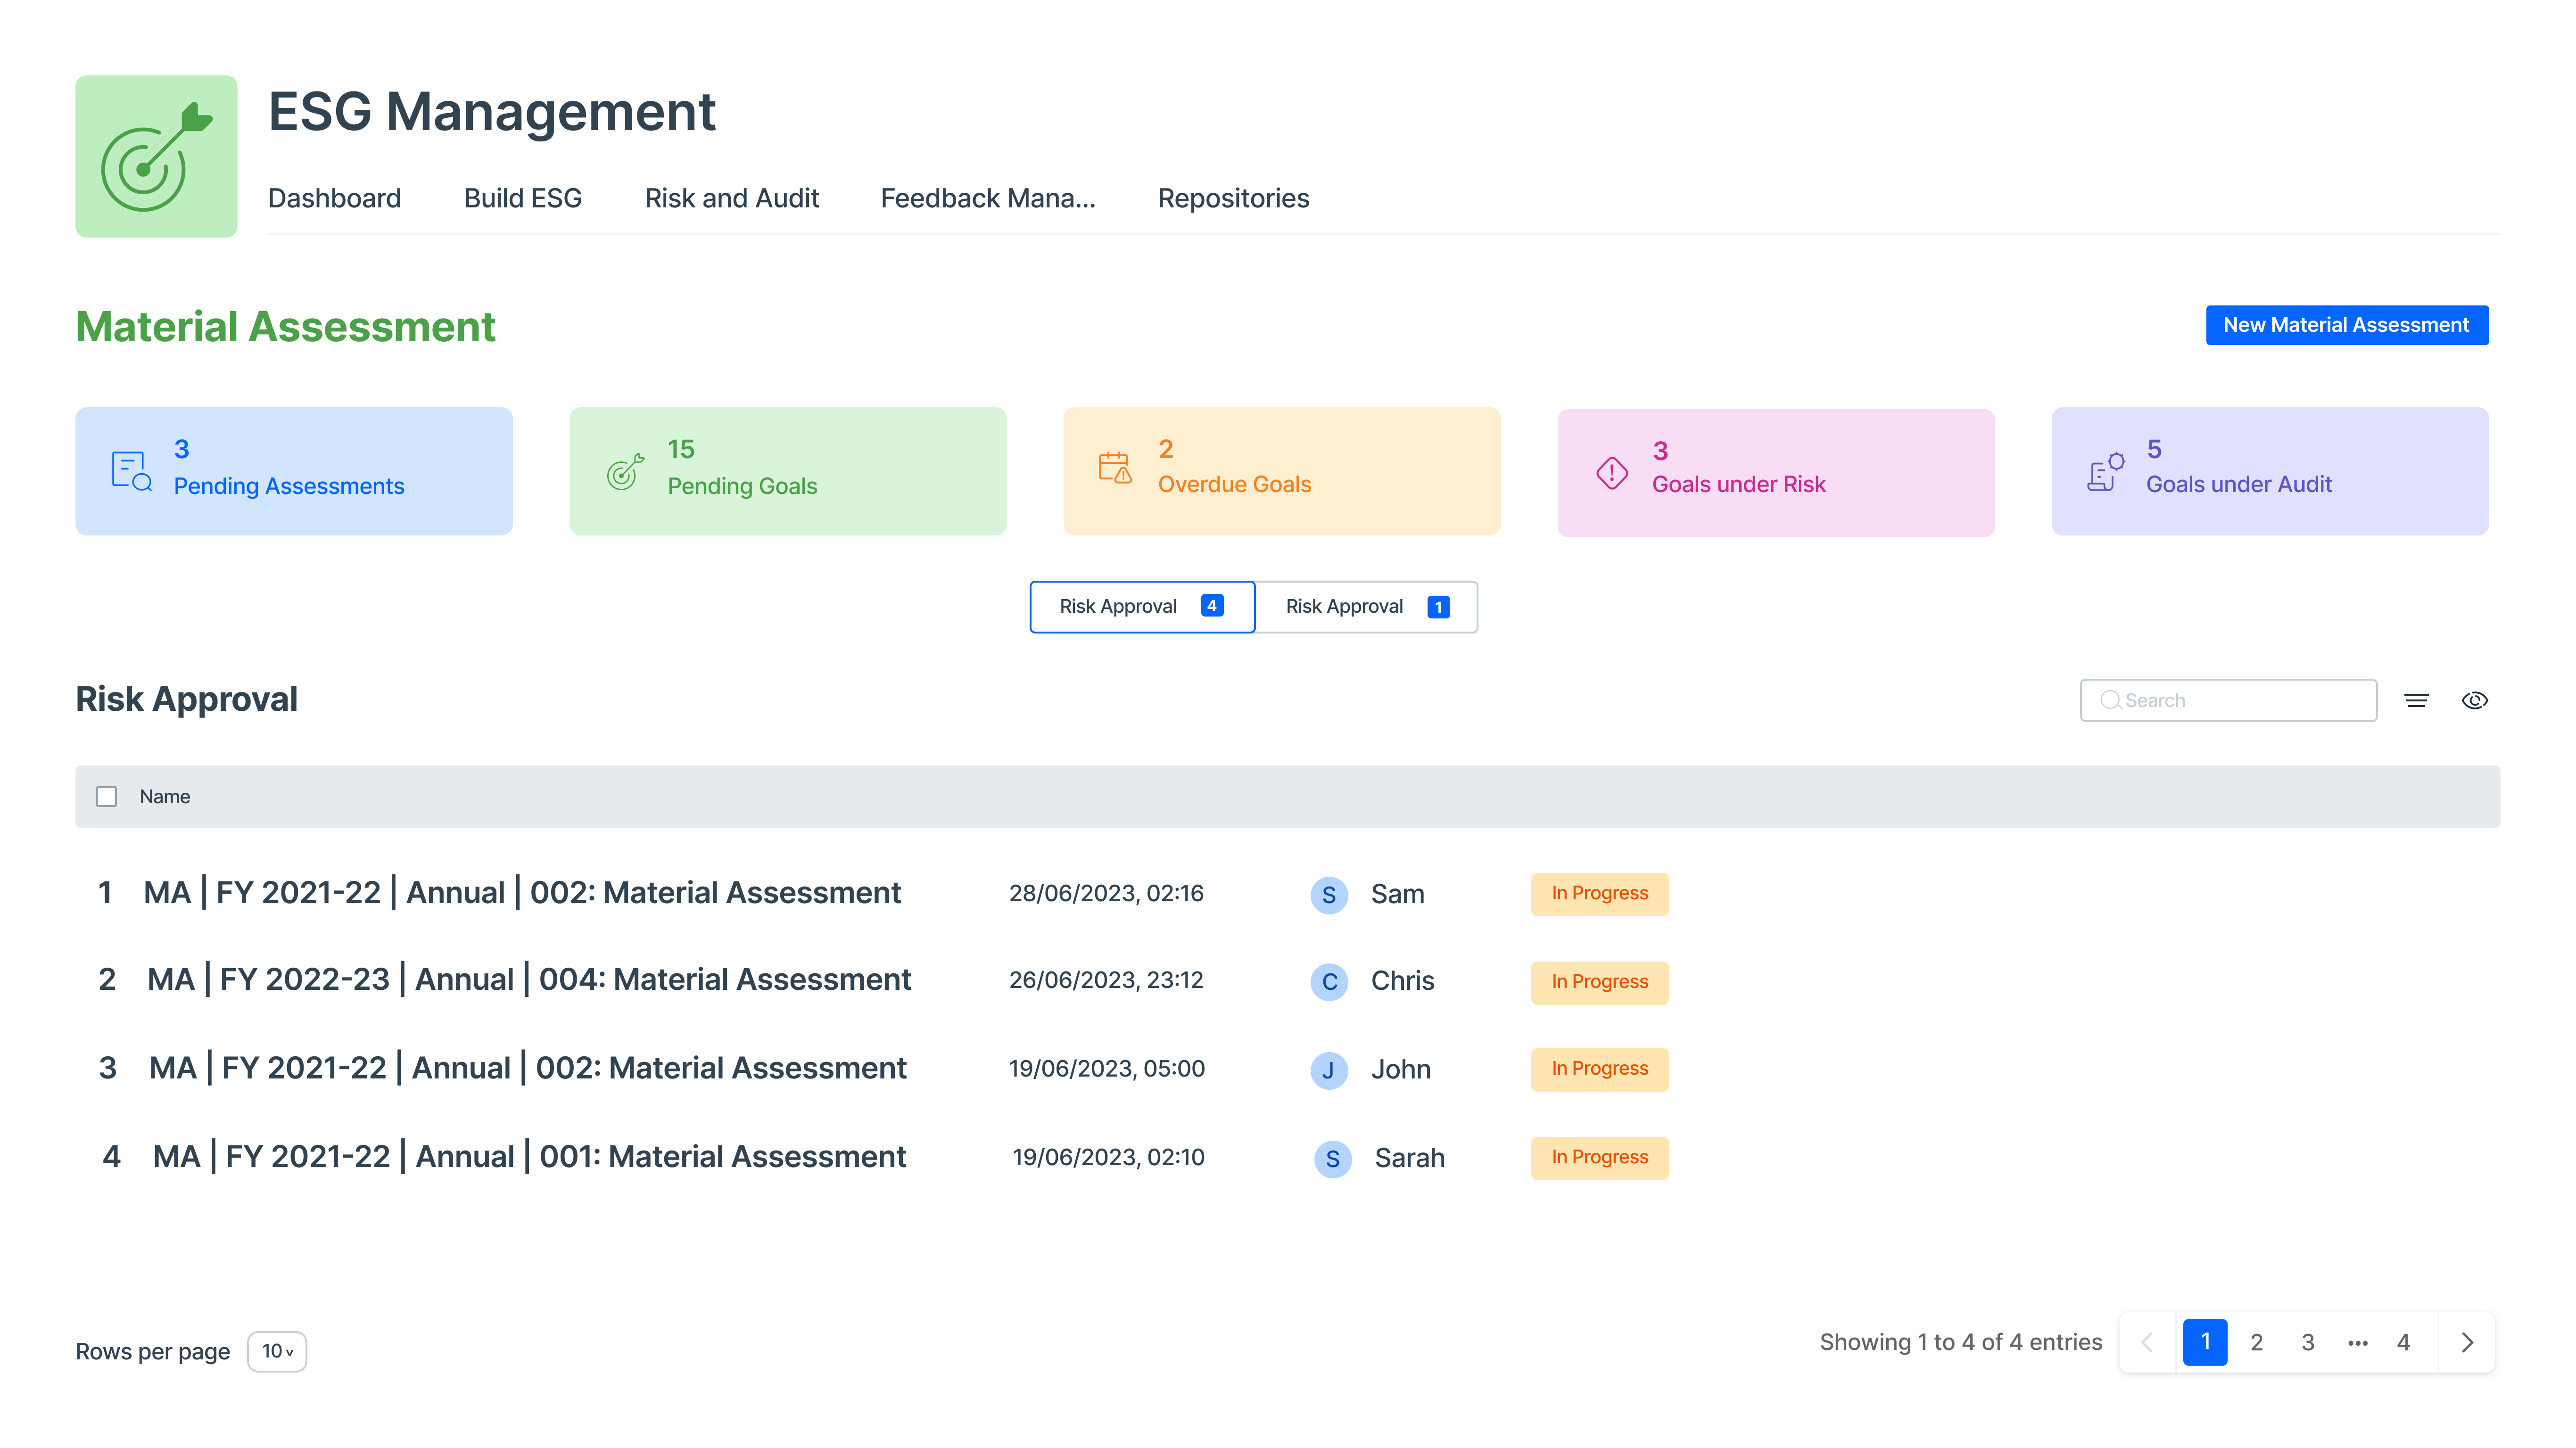The image size is (2576, 1448).
Task: Toggle column visibility with the eye icon
Action: 2474,700
